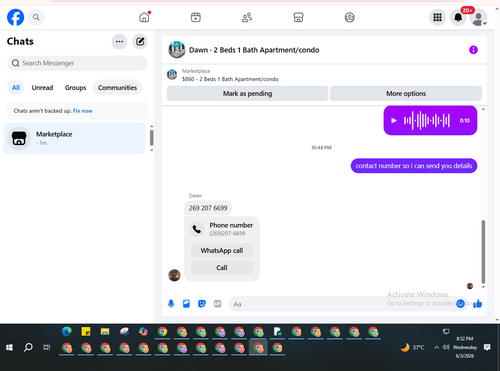Screen dimensions: 500x371
Task: Open Dawn's conversation header avatar
Action: click(177, 50)
